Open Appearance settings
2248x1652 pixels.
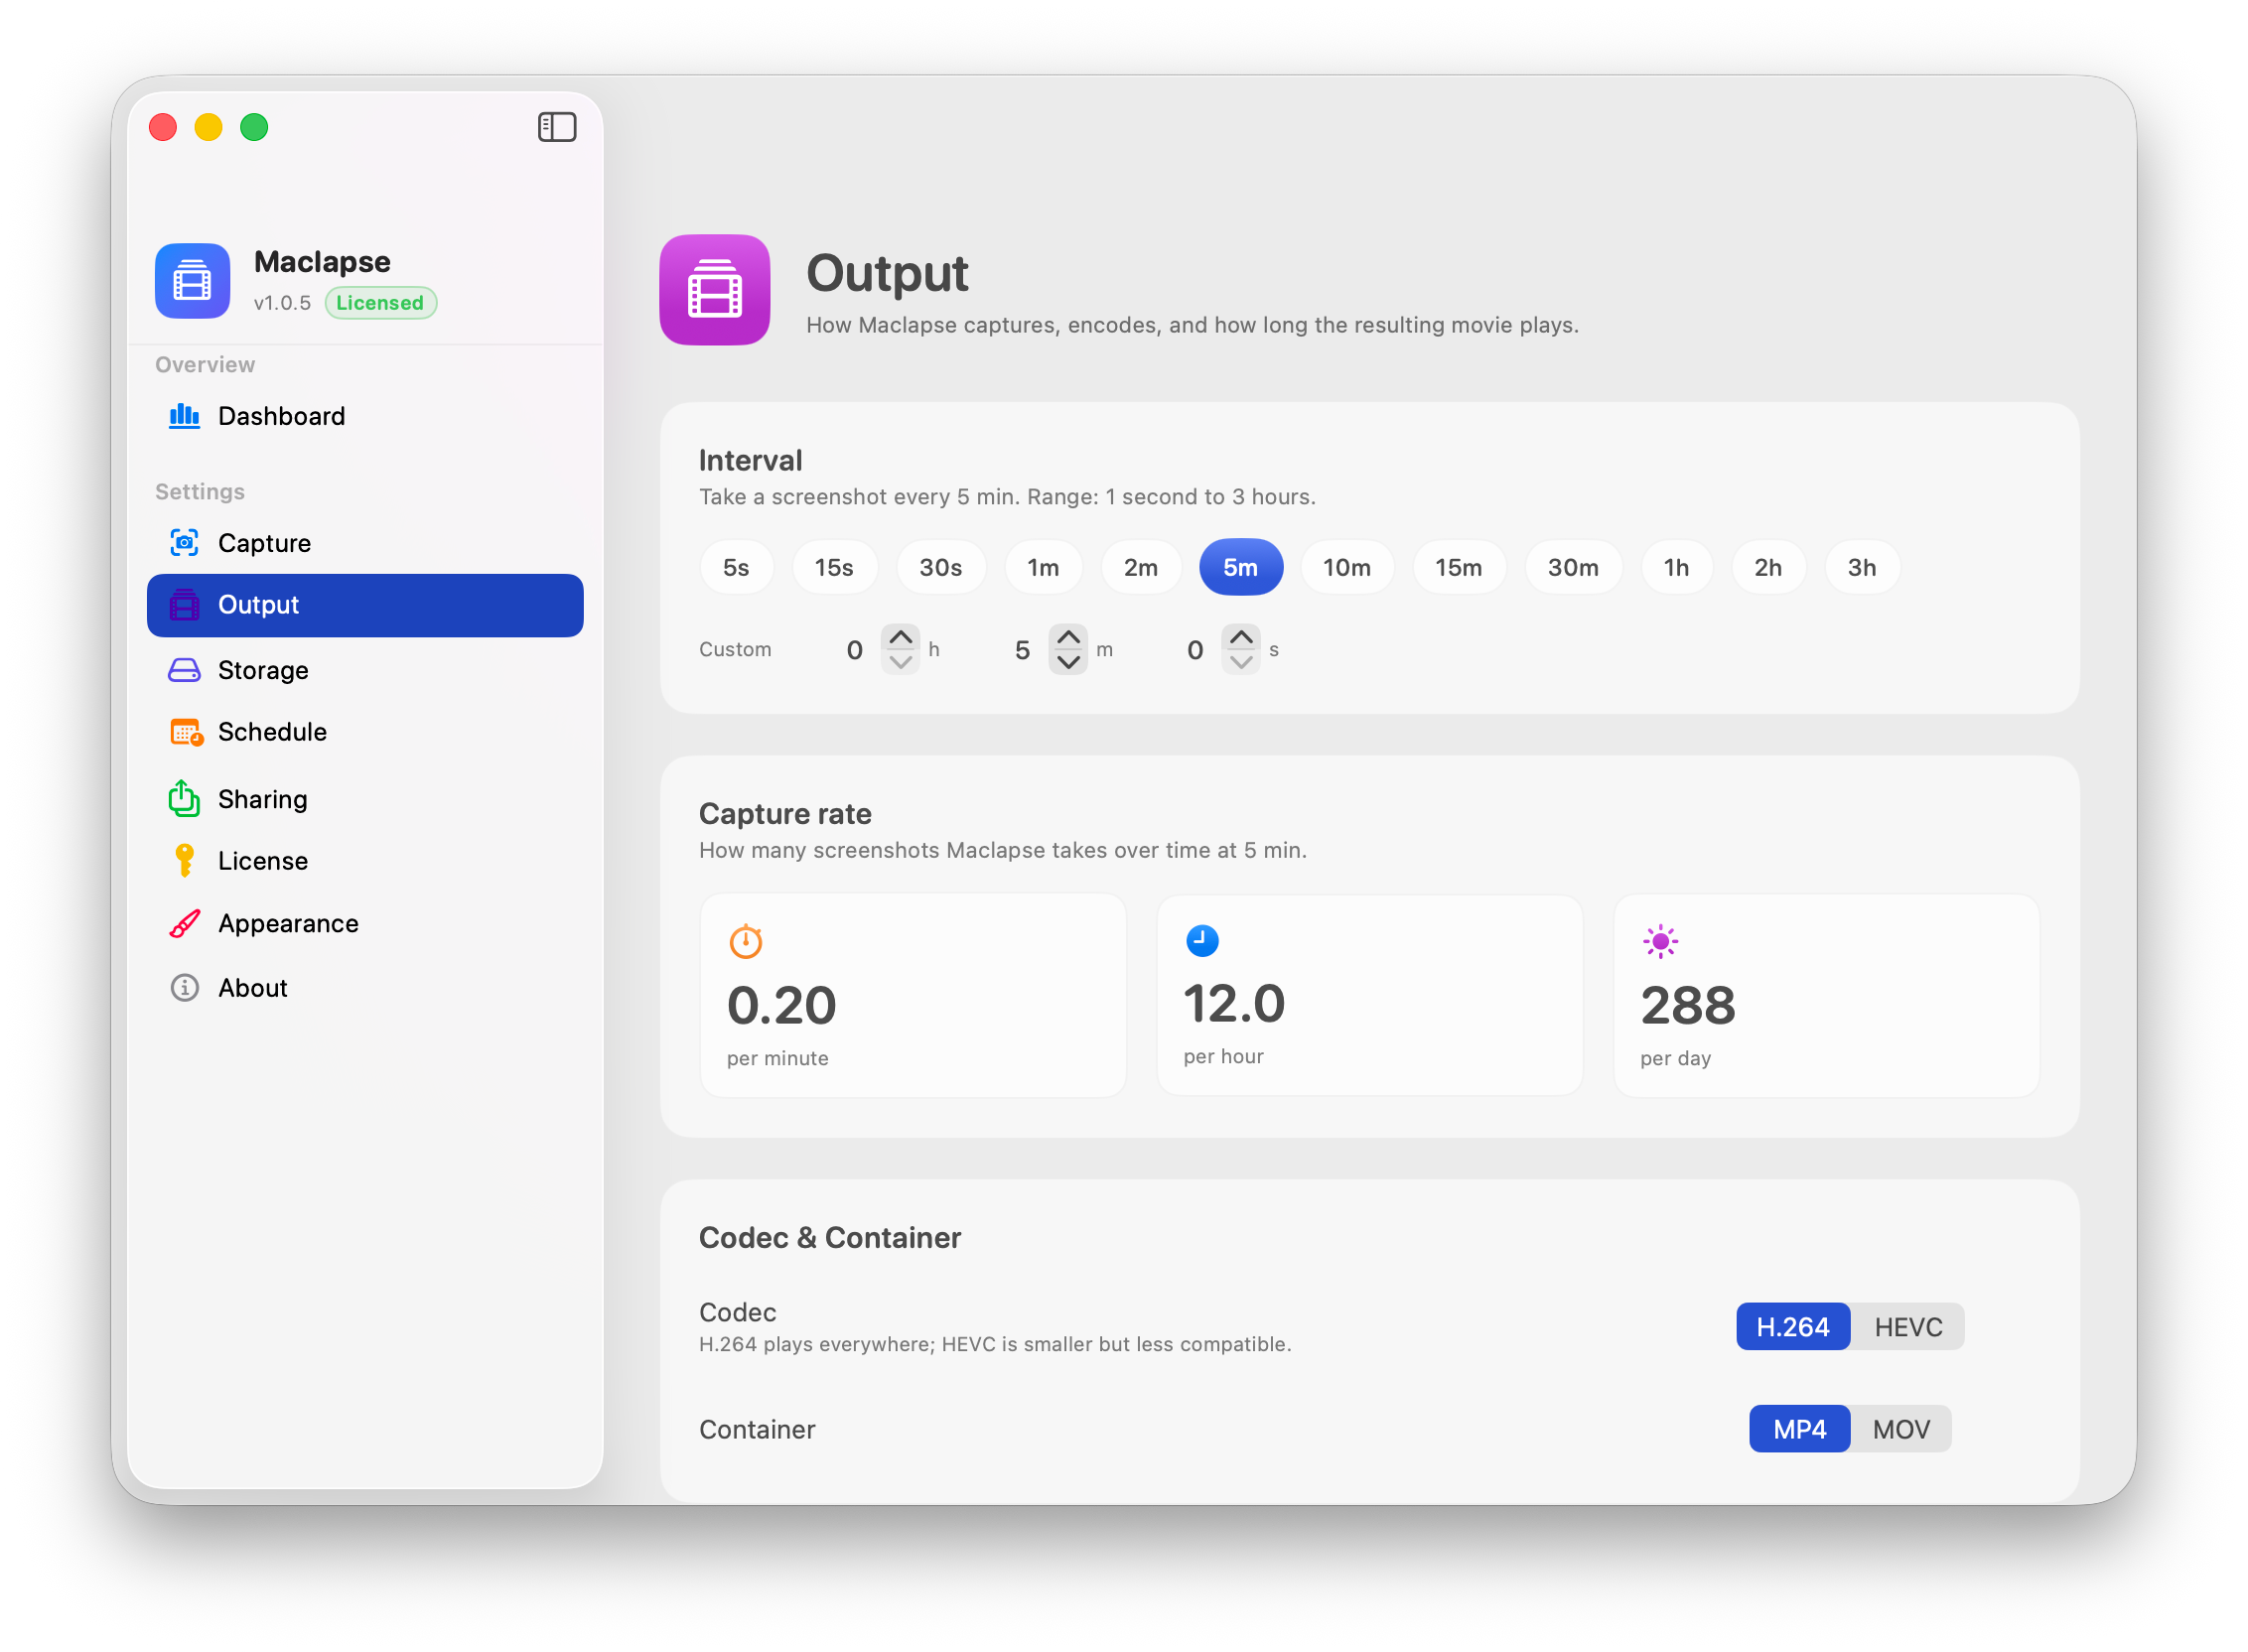point(365,923)
